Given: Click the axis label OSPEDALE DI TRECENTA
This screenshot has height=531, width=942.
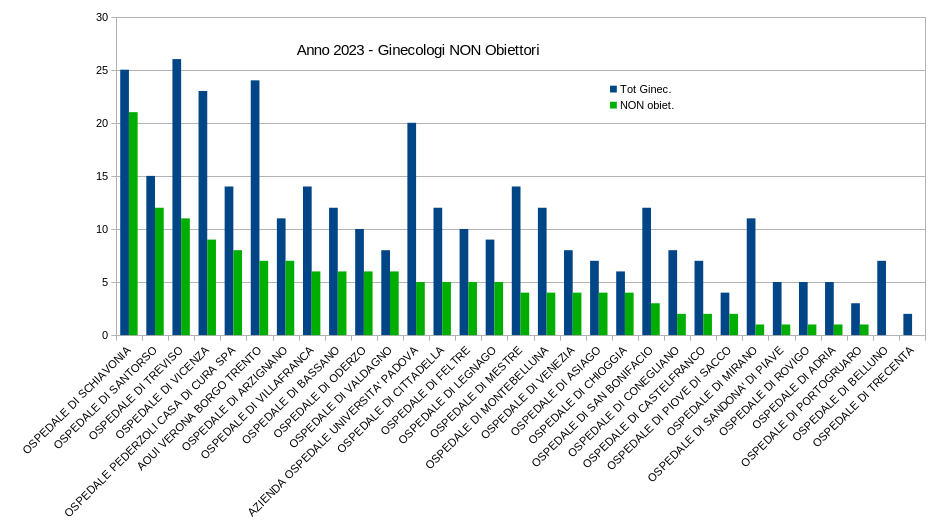Looking at the screenshot, I should pos(863,396).
